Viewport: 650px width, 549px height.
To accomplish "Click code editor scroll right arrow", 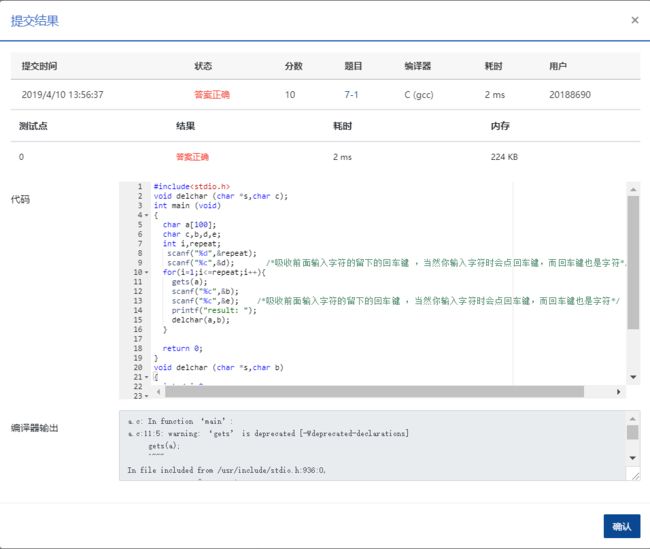I will pyautogui.click(x=618, y=391).
